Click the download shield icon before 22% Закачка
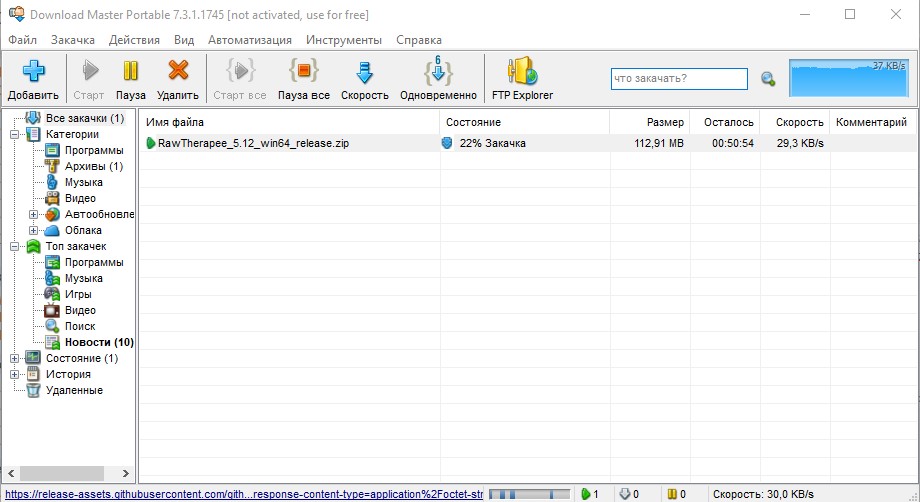Image resolution: width=920 pixels, height=502 pixels. [x=447, y=143]
